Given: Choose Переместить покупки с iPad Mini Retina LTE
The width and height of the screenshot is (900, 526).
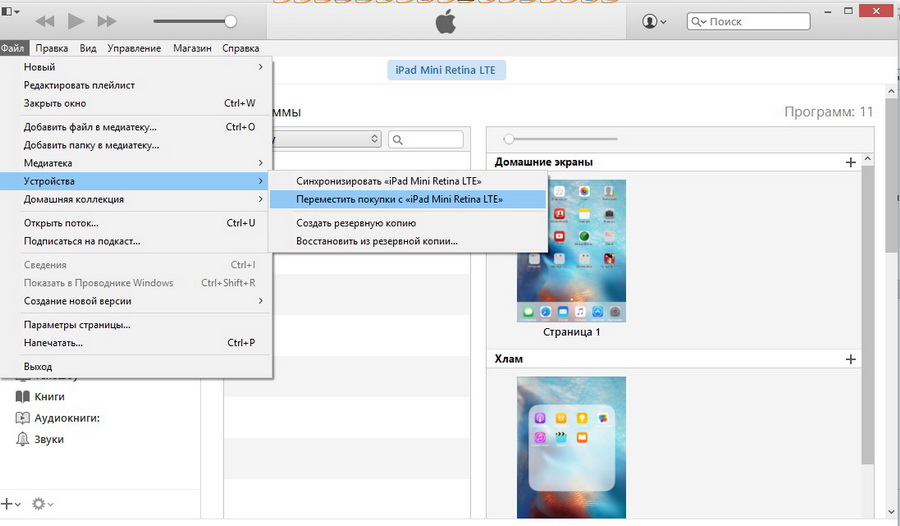Looking at the screenshot, I should (399, 199).
